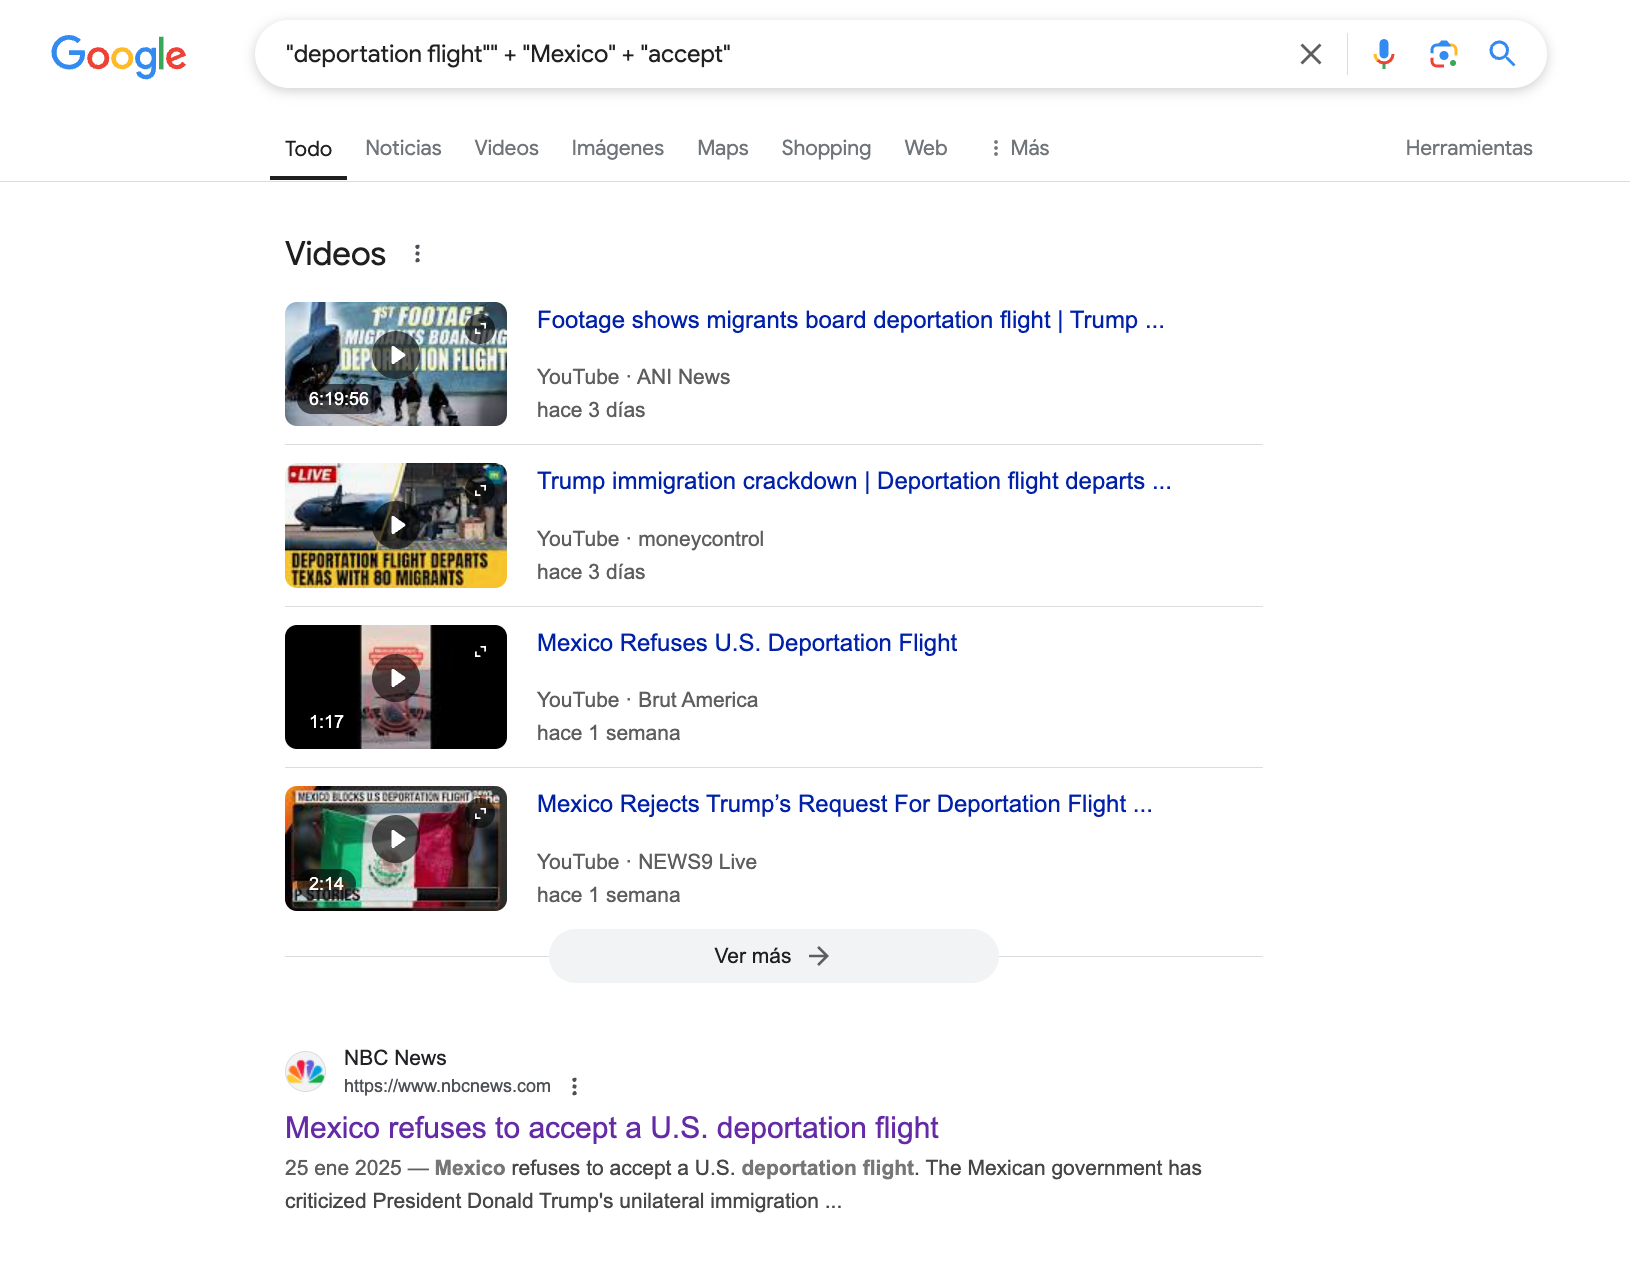Expand the Más filters dropdown
This screenshot has height=1264, width=1630.
pyautogui.click(x=1019, y=148)
